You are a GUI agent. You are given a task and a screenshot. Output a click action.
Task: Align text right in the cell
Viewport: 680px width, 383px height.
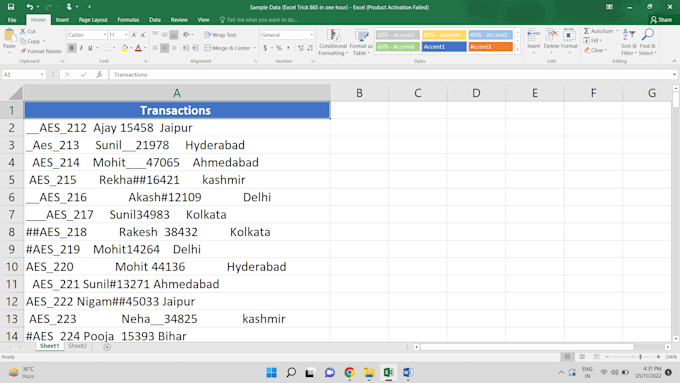(x=173, y=48)
